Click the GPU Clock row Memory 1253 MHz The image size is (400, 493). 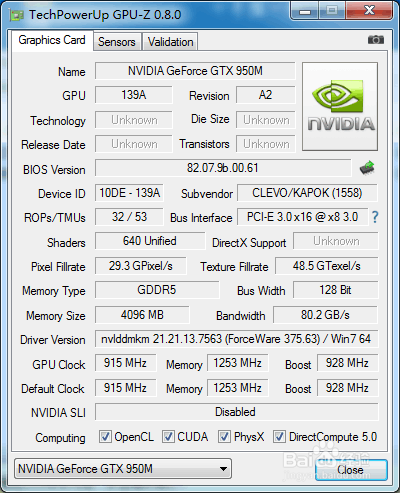(238, 363)
